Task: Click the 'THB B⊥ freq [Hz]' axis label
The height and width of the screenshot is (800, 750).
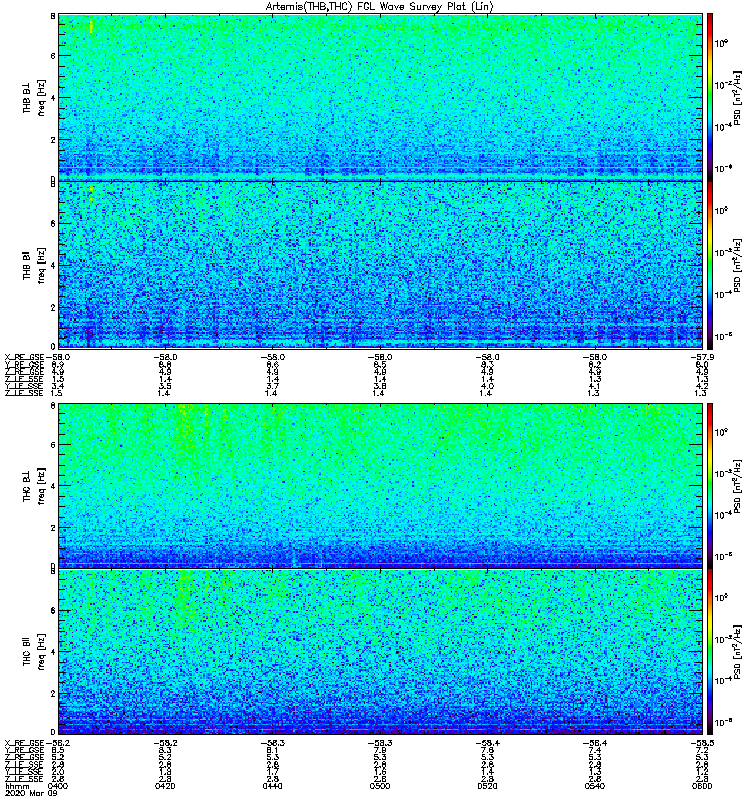Action: point(34,97)
